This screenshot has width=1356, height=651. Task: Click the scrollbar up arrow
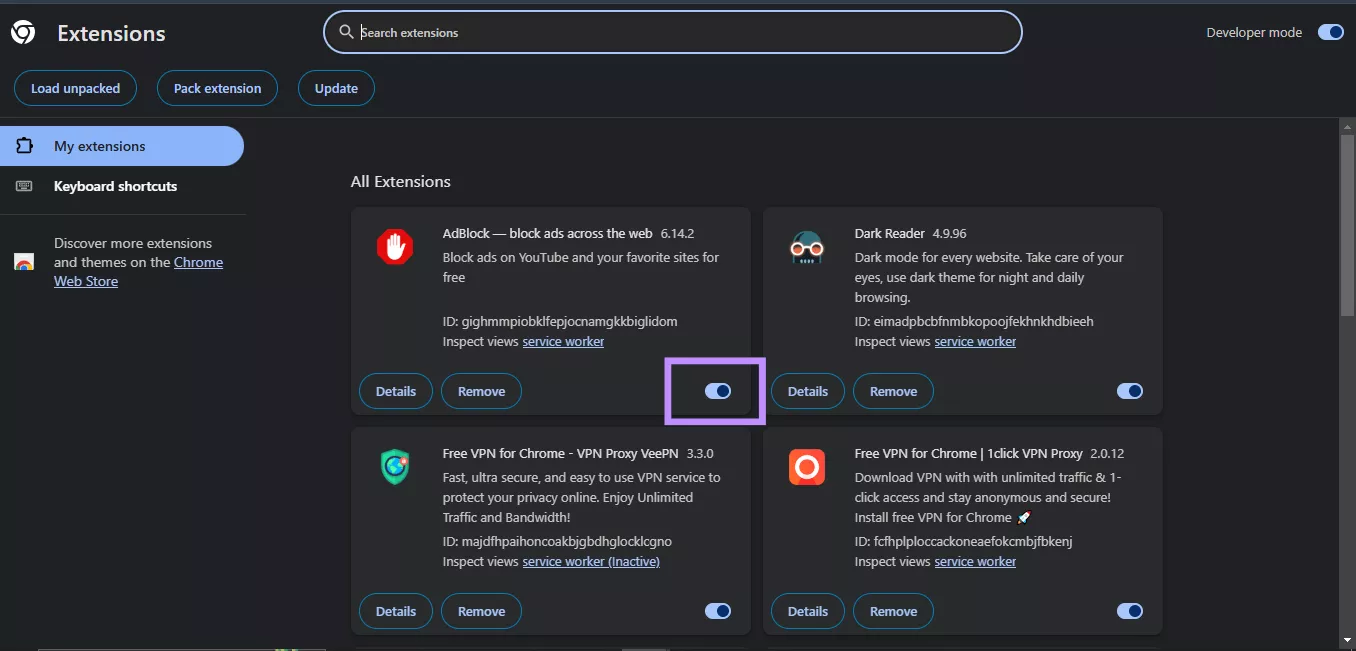[x=1347, y=126]
